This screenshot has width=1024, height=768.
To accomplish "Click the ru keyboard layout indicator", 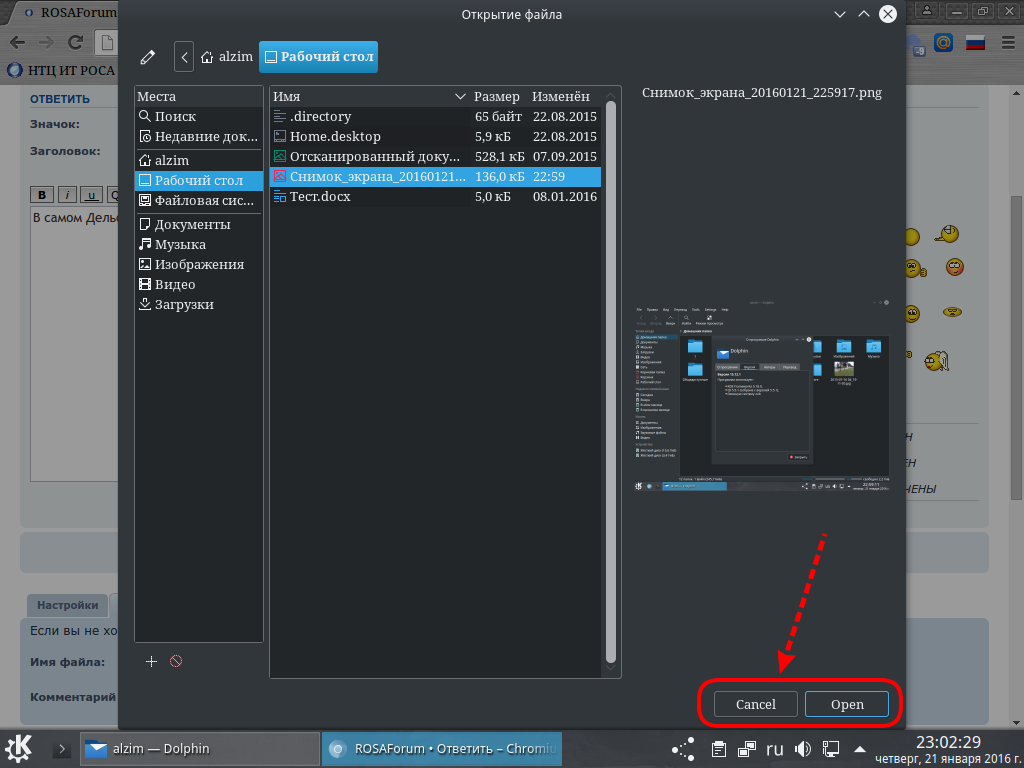I will (775, 748).
